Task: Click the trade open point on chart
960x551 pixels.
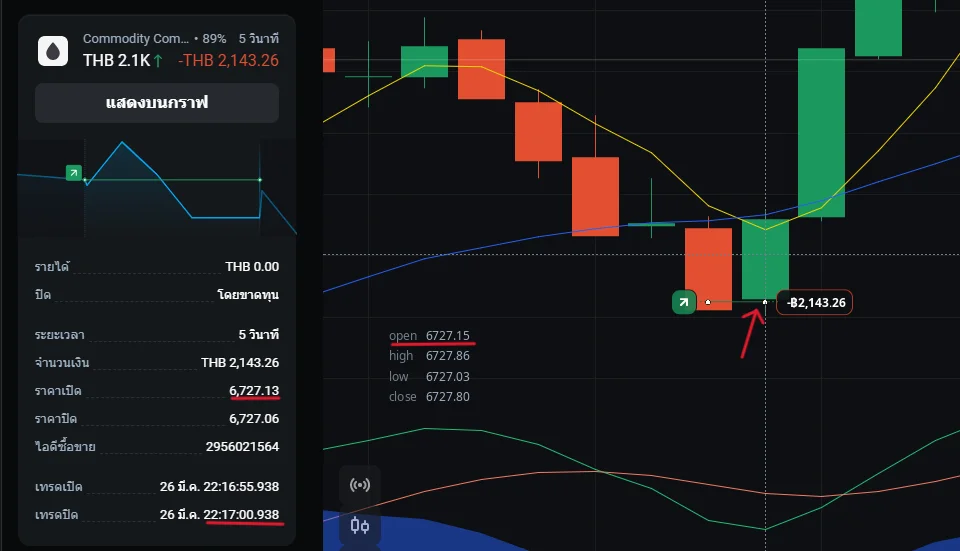Action: tap(708, 302)
